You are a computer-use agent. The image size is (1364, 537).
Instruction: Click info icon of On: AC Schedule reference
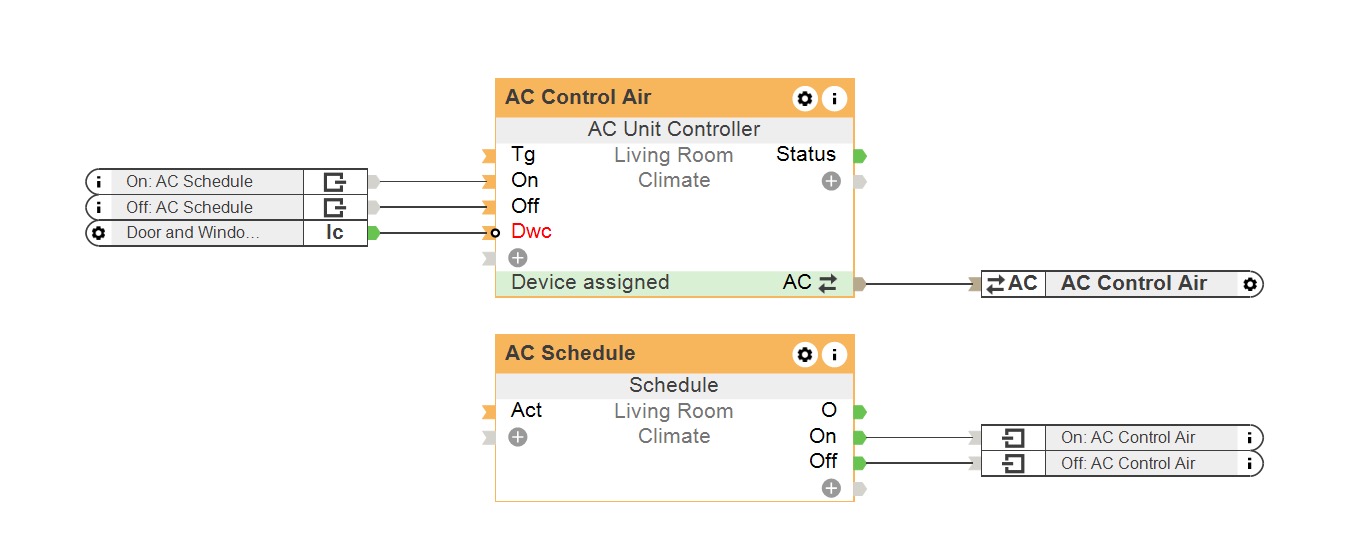click(98, 182)
